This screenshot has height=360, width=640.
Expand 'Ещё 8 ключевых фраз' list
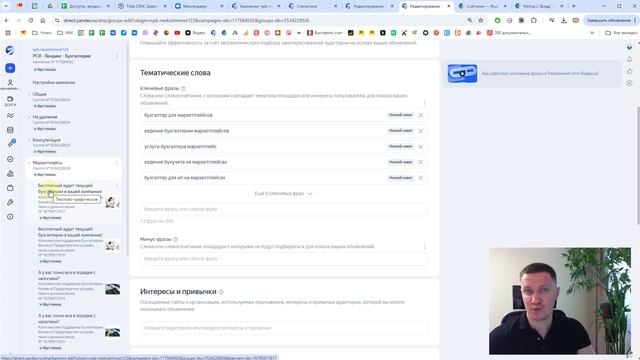click(x=283, y=193)
